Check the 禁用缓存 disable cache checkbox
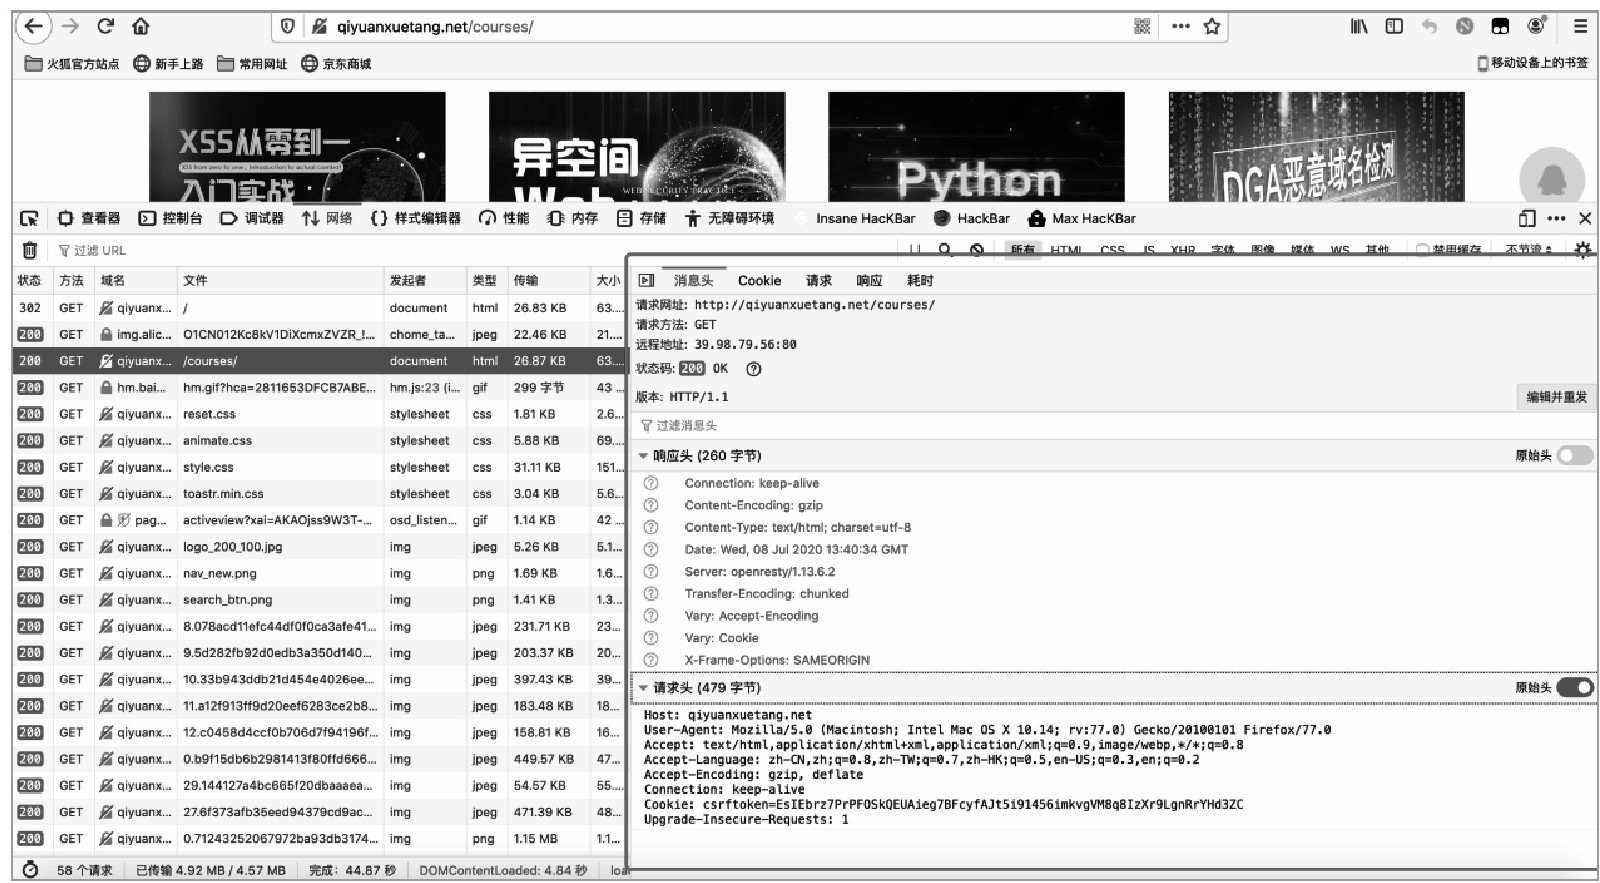The width and height of the screenshot is (1600, 883). 1422,250
